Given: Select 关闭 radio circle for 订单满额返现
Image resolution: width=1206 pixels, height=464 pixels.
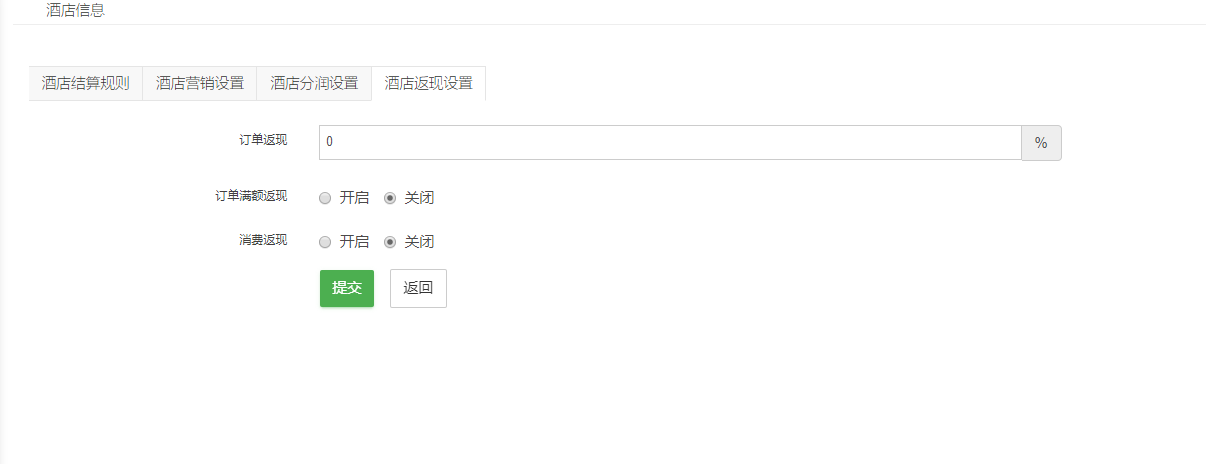Looking at the screenshot, I should pyautogui.click(x=390, y=198).
